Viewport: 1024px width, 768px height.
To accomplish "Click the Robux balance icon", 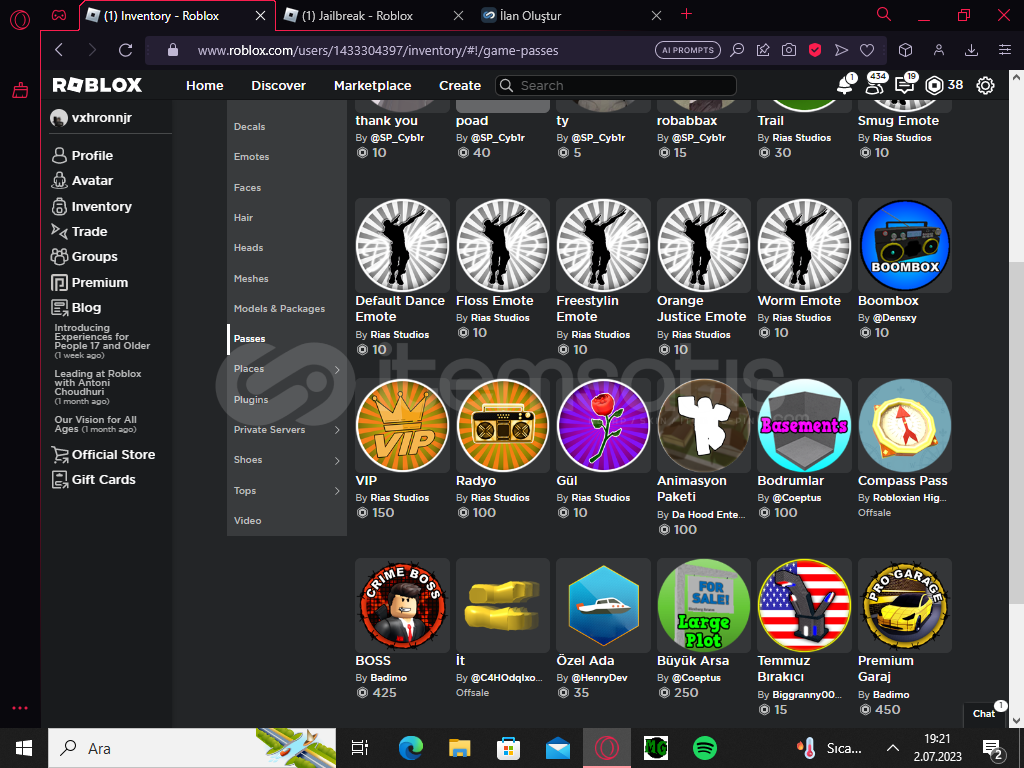I will (935, 85).
